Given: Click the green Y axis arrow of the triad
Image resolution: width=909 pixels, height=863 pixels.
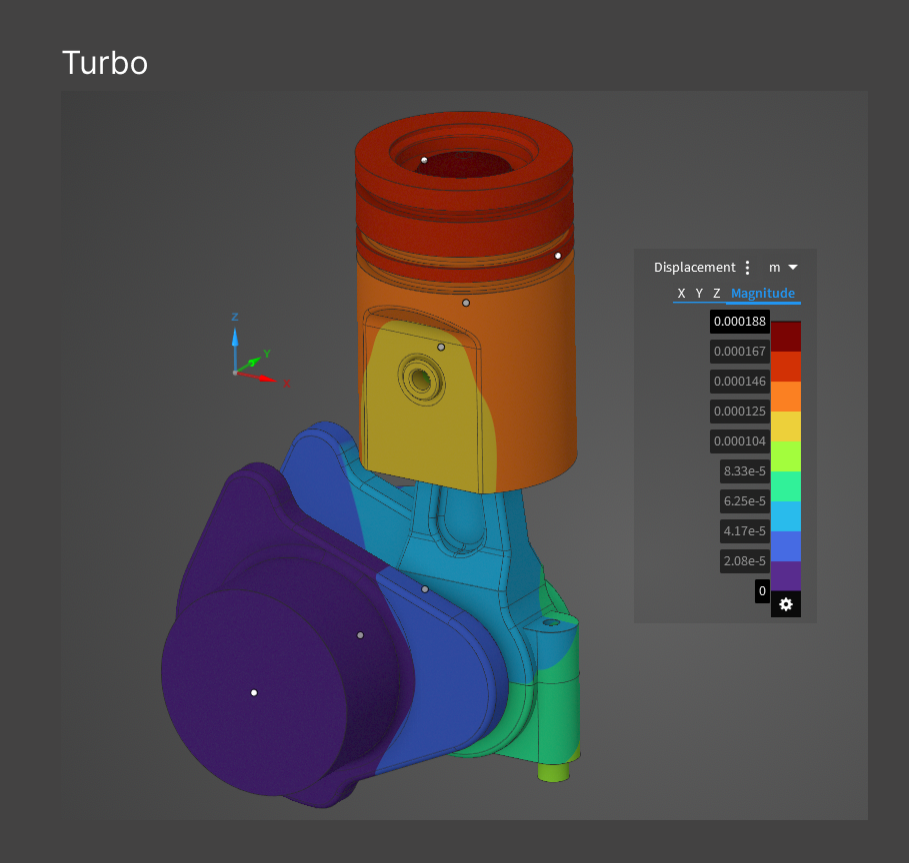Looking at the screenshot, I should coord(252,362).
